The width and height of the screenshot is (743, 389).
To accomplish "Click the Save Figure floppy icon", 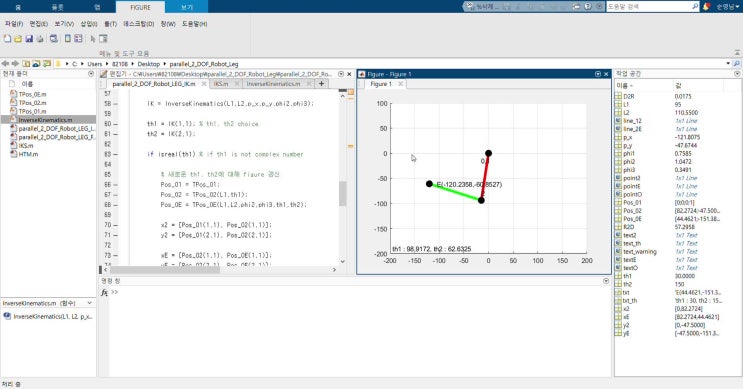I will (x=29, y=39).
